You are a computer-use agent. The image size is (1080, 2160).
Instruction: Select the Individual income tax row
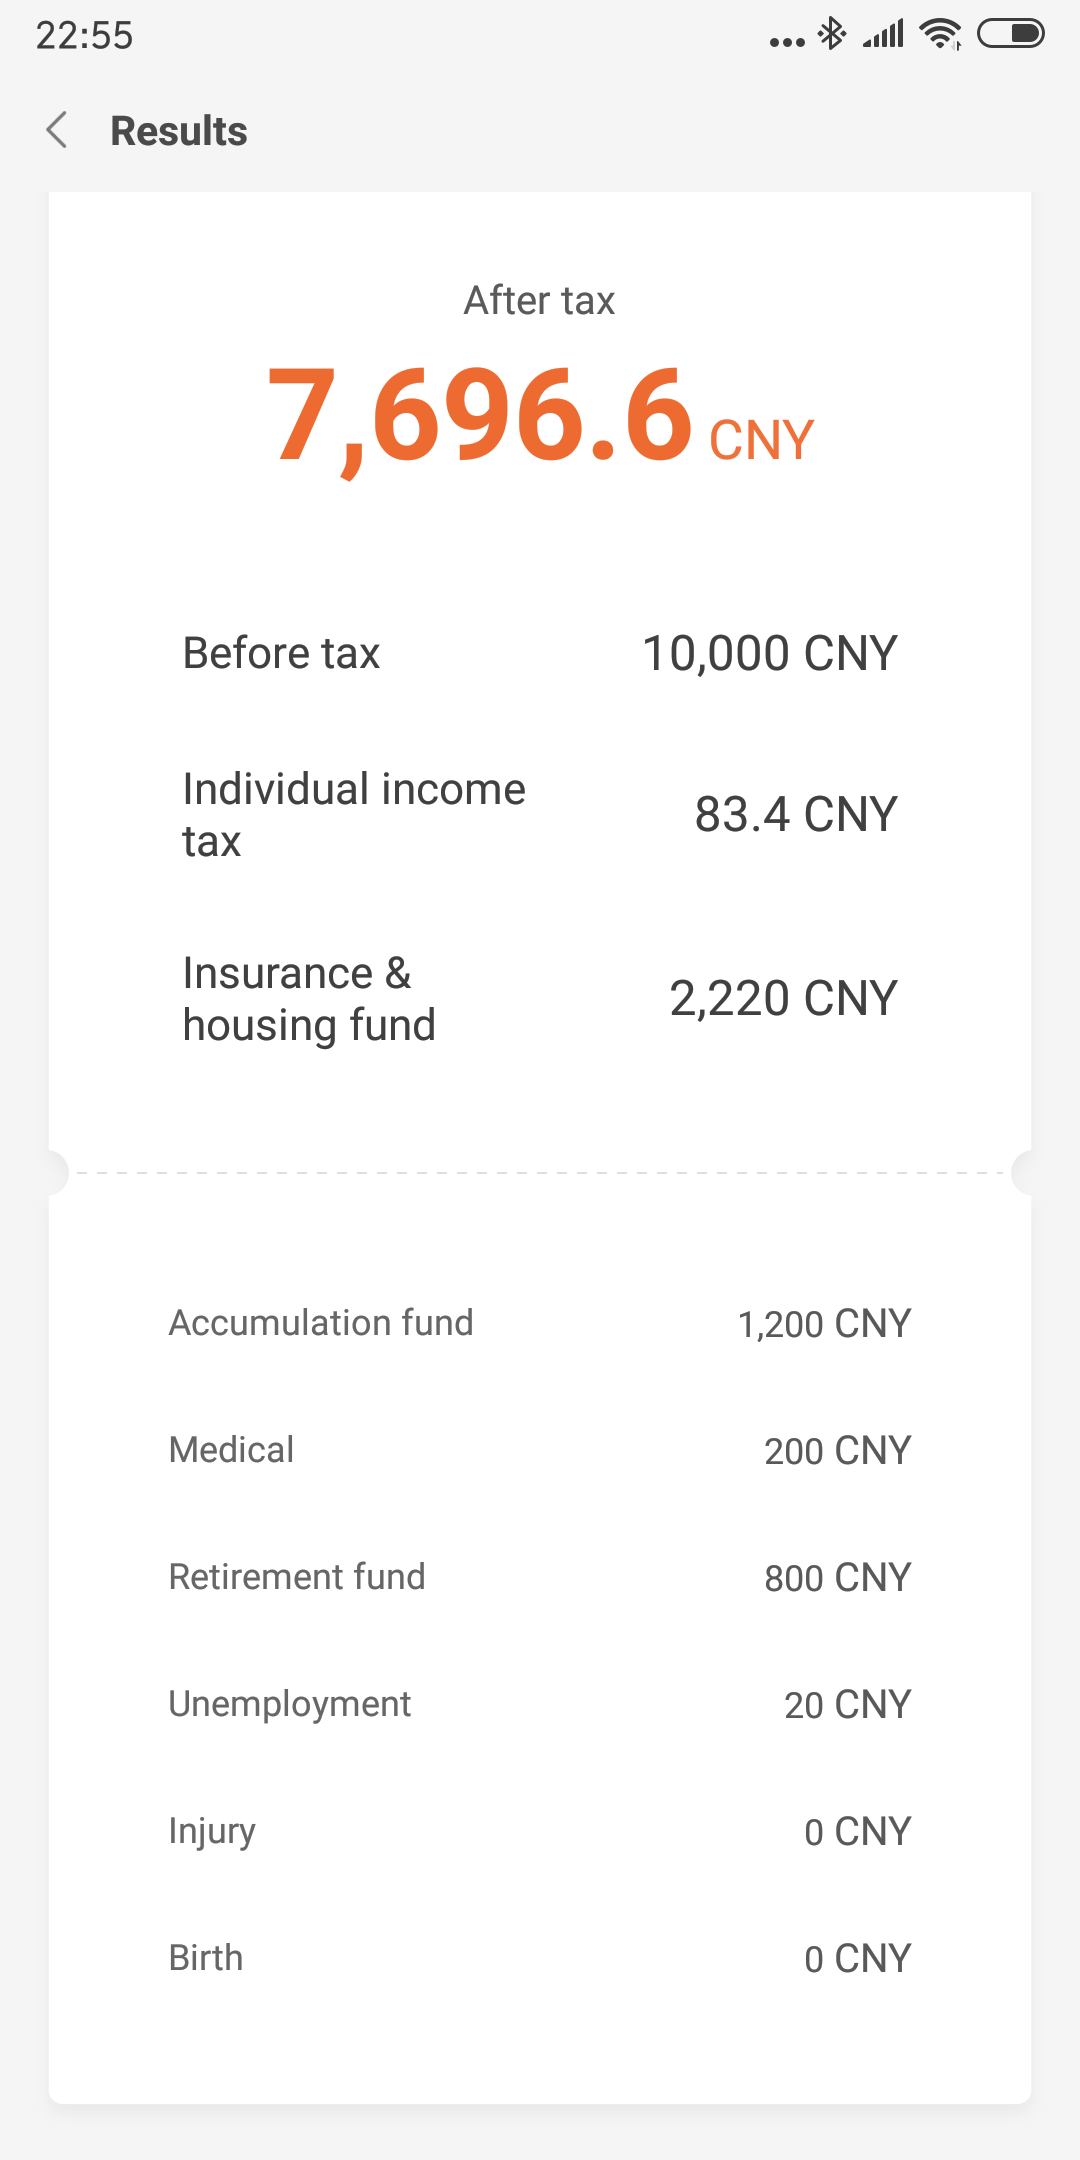(540, 815)
